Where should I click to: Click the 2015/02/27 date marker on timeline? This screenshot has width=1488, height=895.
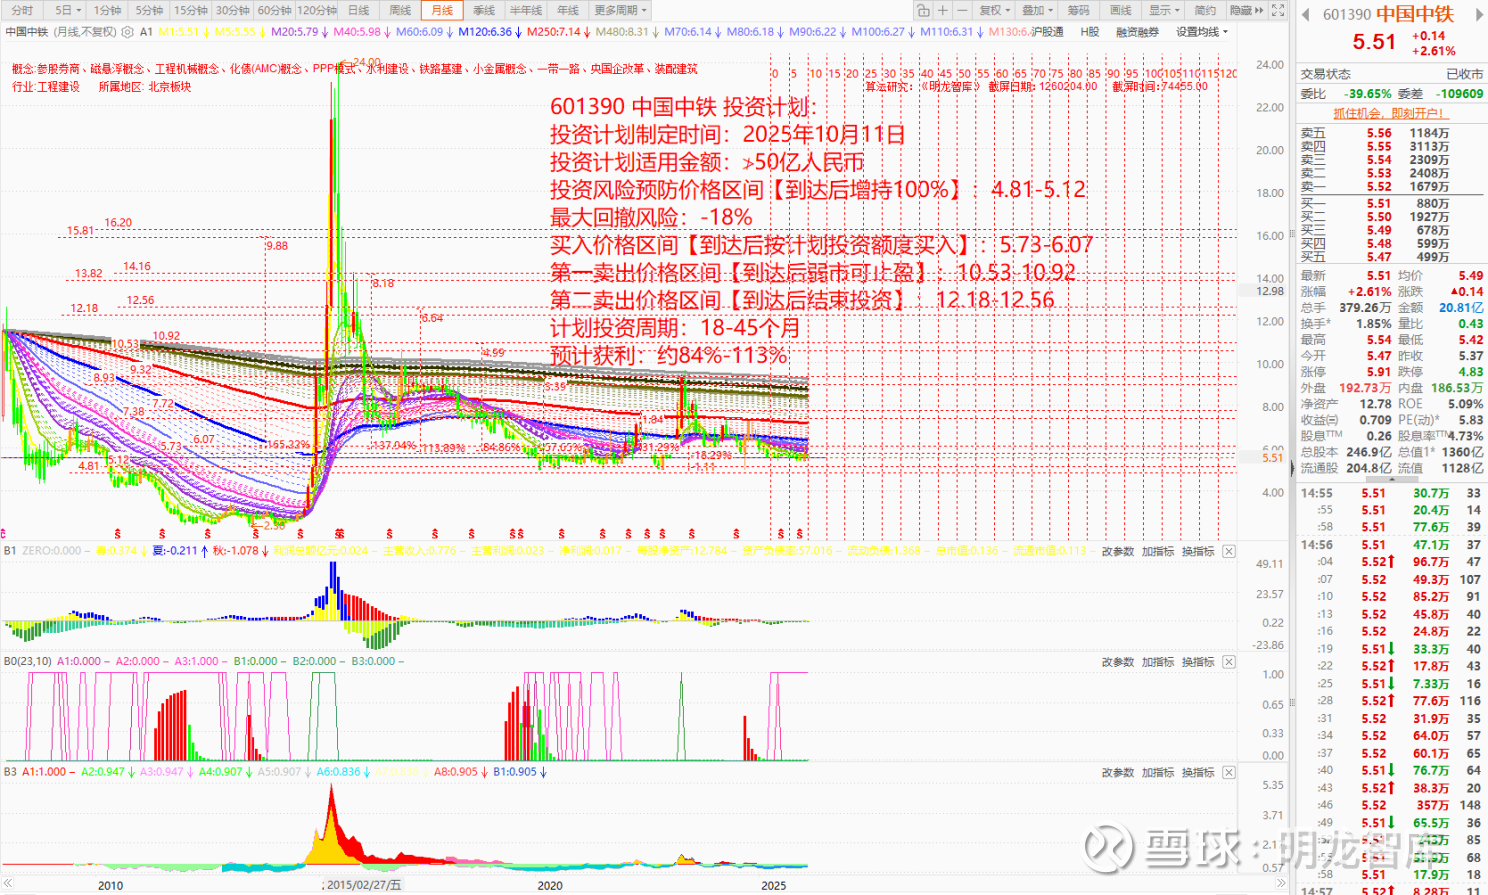363,885
